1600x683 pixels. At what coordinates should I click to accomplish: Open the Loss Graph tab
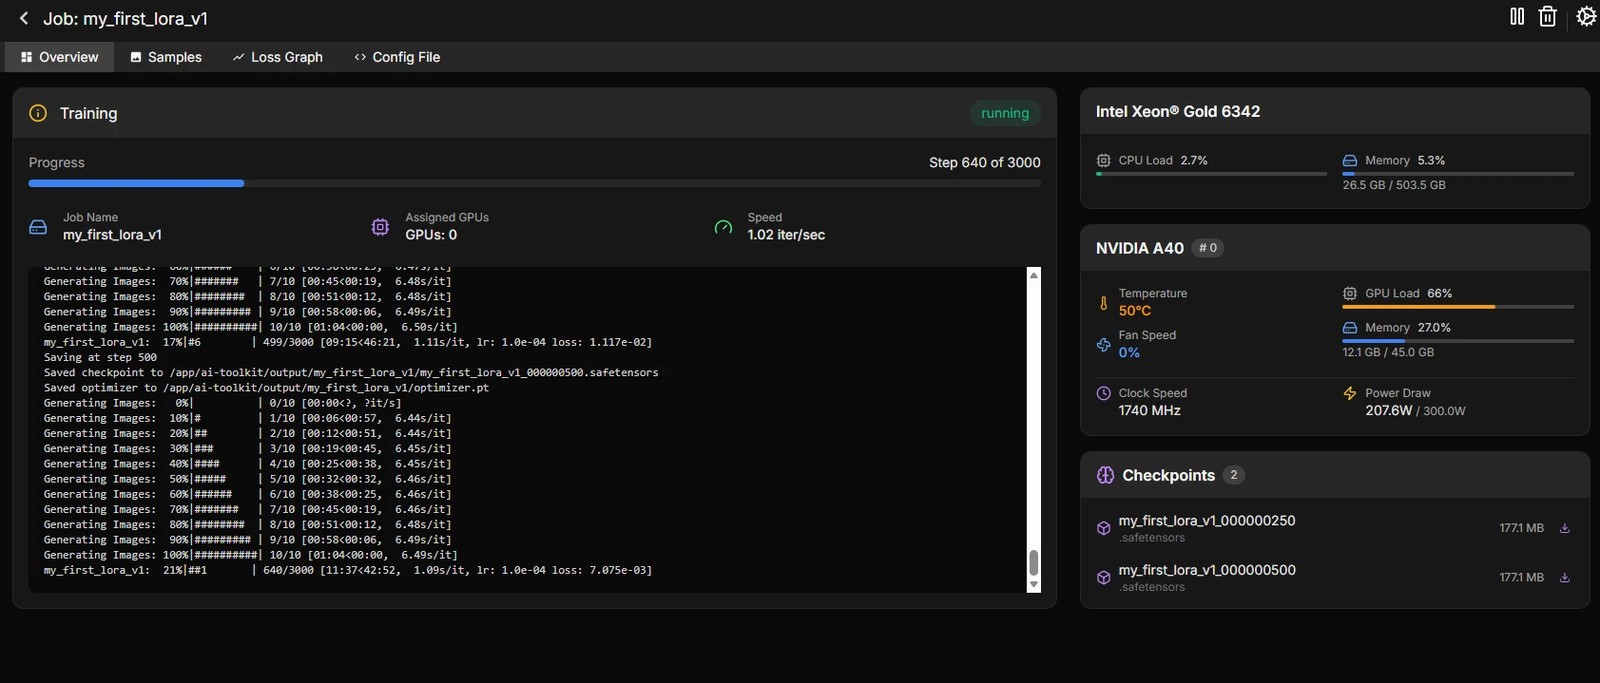point(278,57)
